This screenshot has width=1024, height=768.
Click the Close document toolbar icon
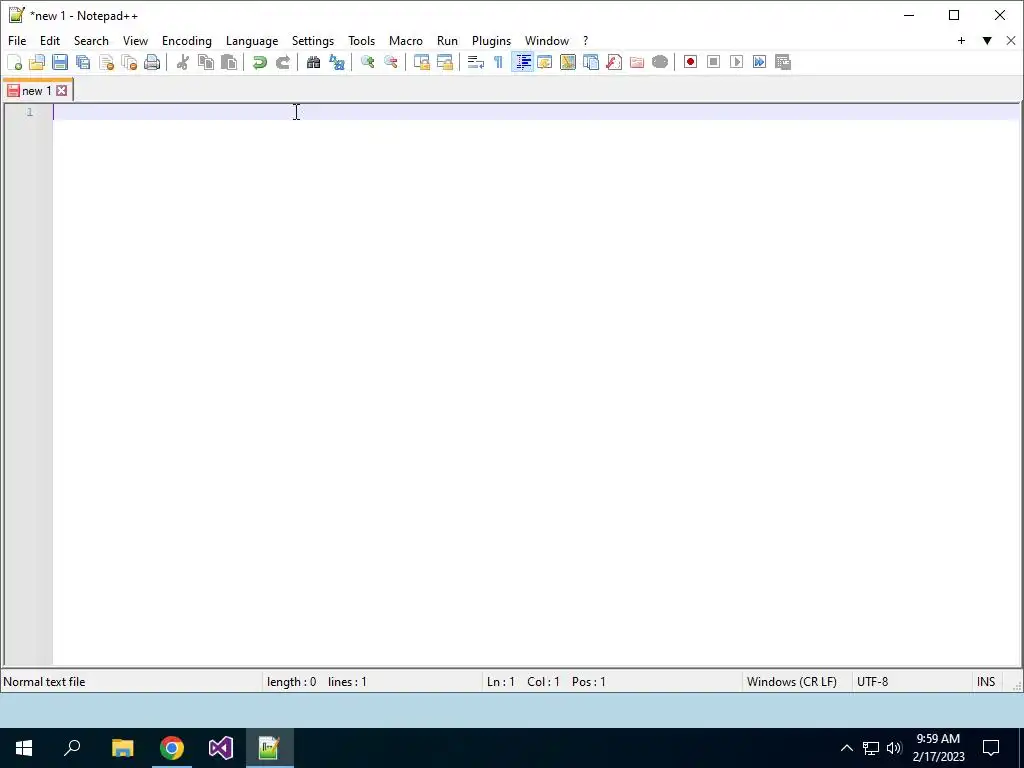106,62
